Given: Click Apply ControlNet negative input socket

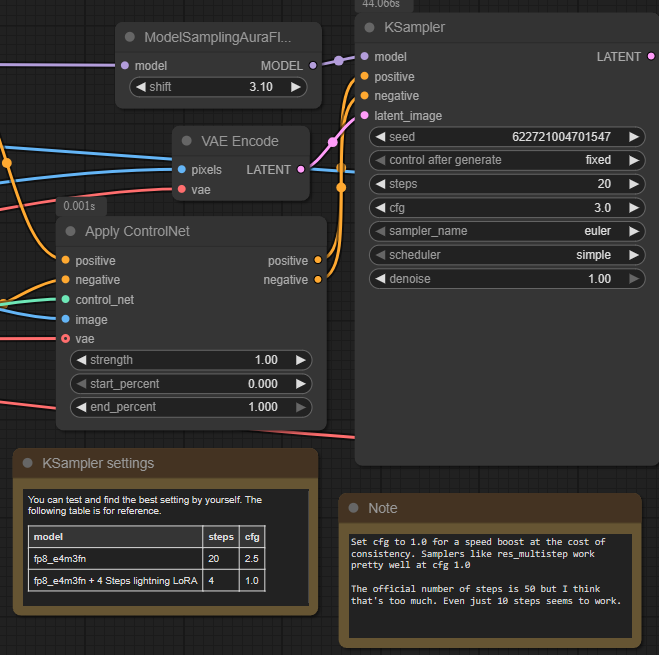Looking at the screenshot, I should click(x=66, y=280).
